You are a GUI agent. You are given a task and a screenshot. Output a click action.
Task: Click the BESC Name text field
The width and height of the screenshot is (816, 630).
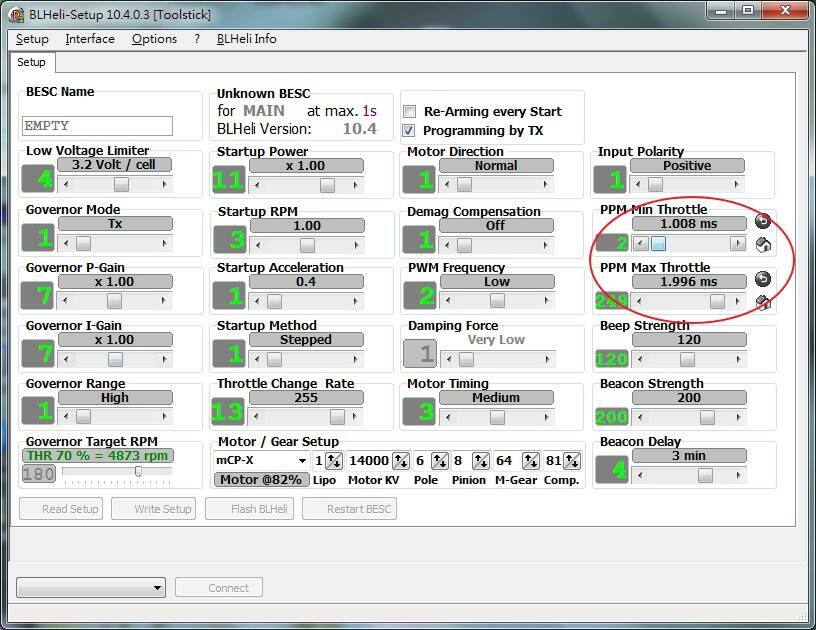97,126
